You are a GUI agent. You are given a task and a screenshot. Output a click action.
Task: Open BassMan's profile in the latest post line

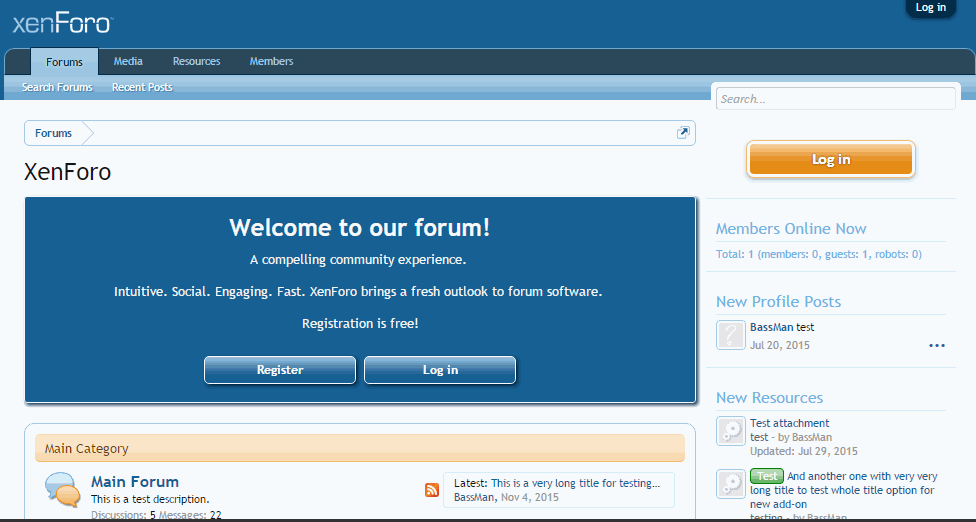click(x=475, y=497)
